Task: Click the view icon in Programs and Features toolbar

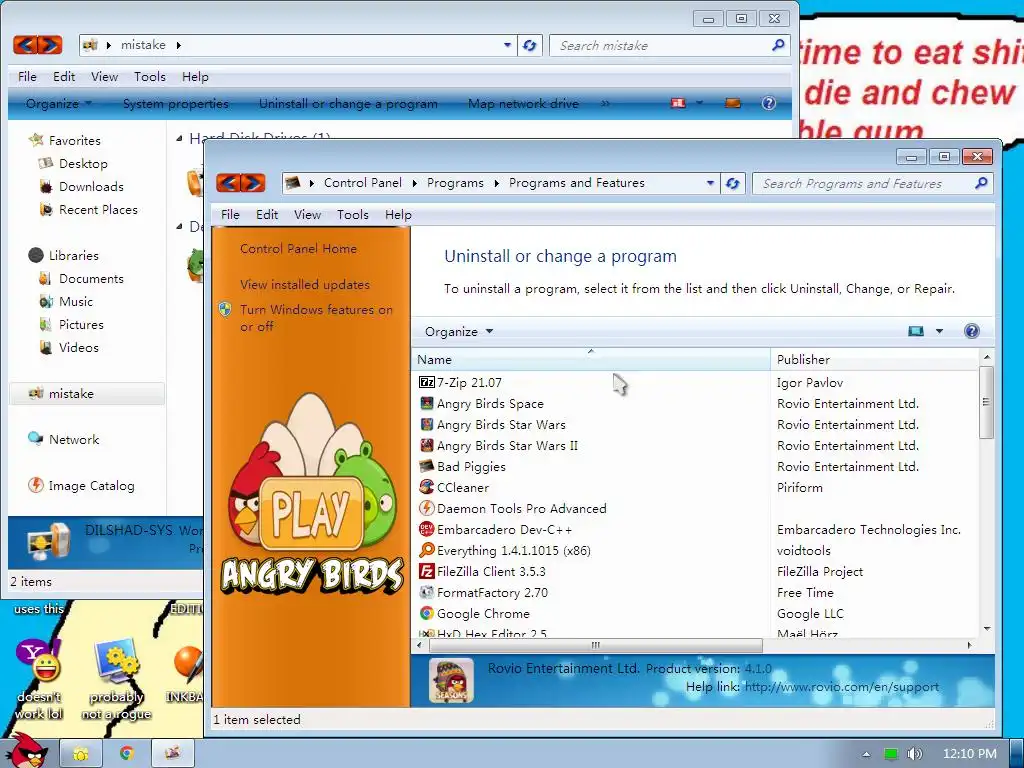Action: coord(916,331)
